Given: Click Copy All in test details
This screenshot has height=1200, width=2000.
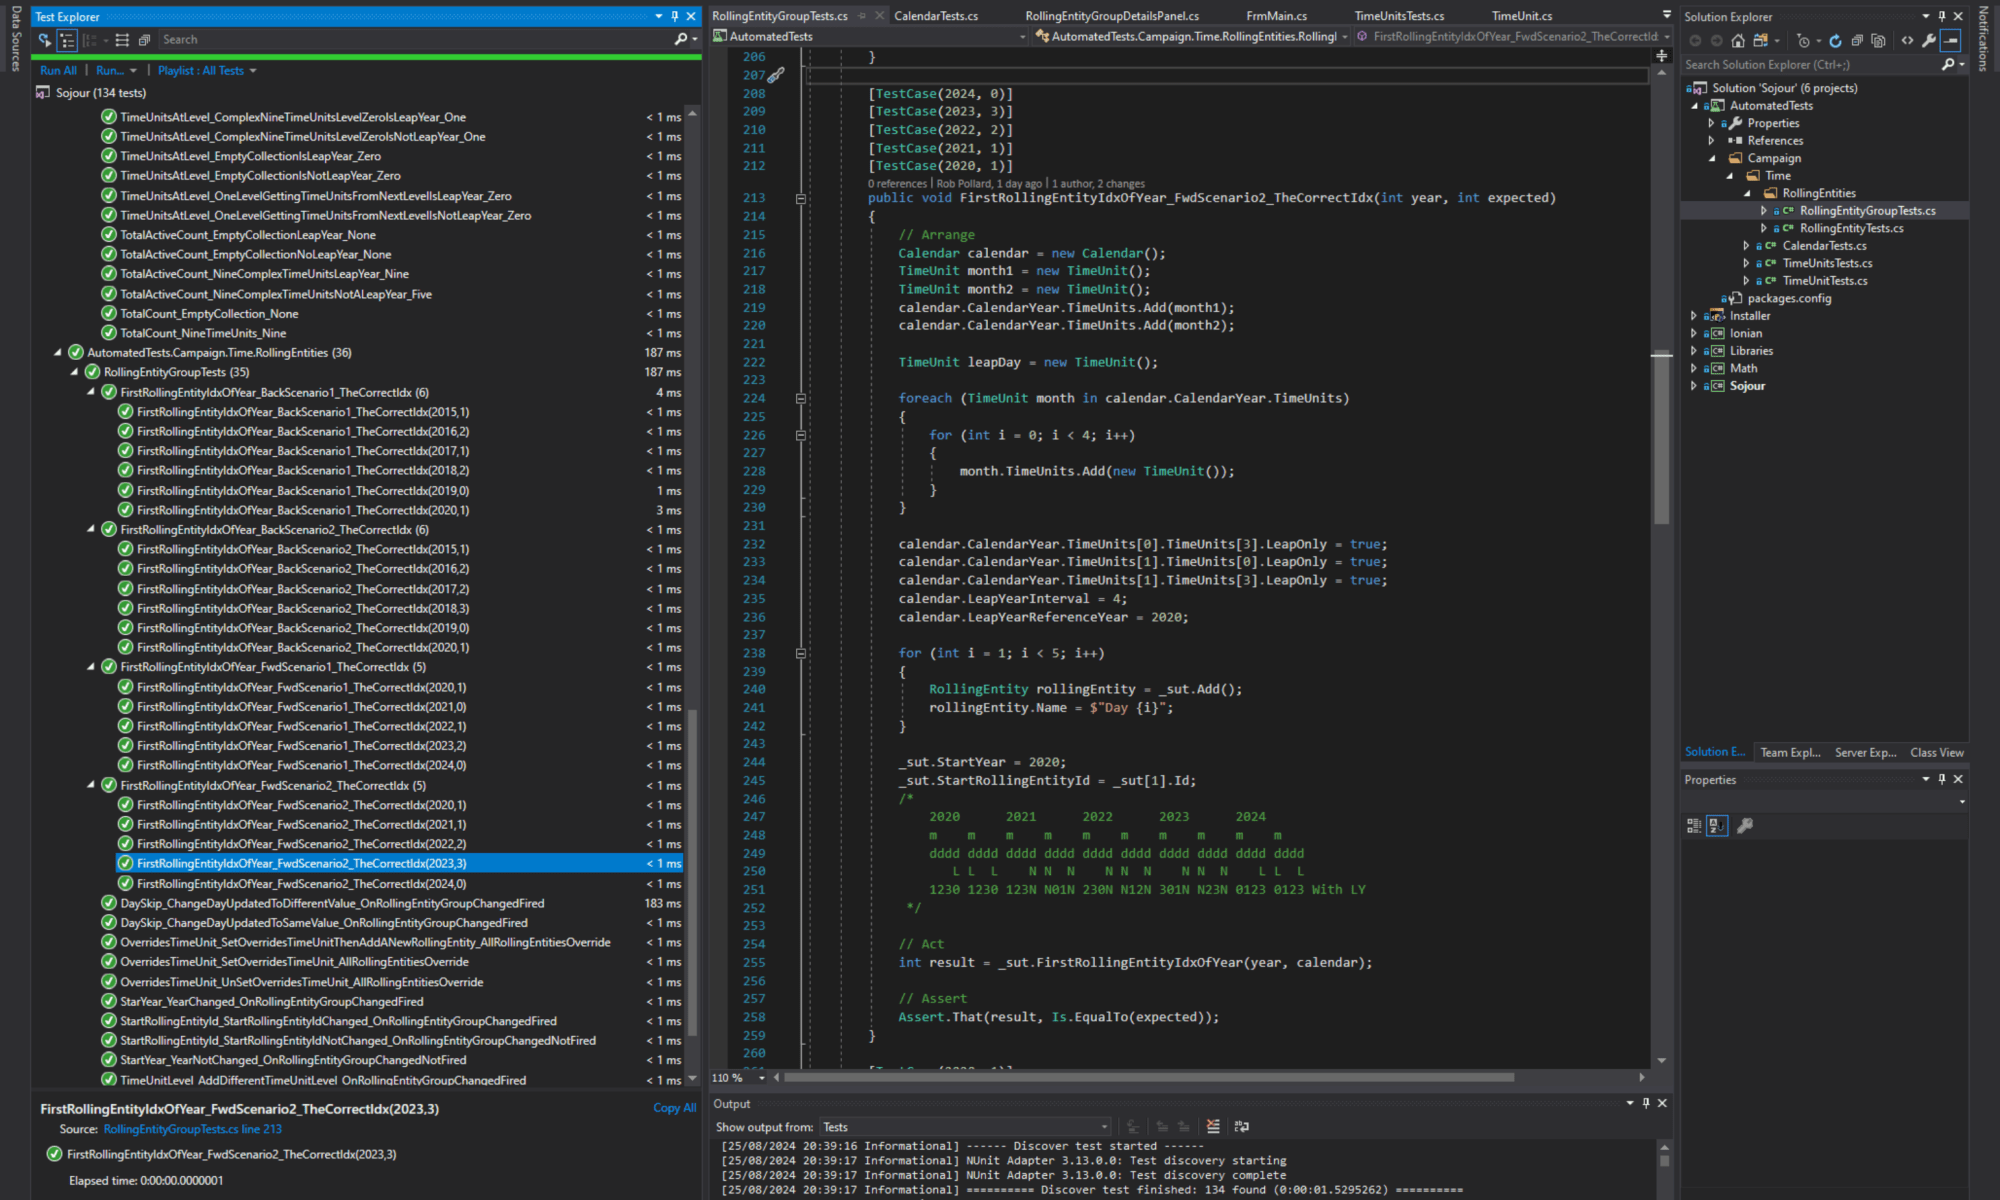Looking at the screenshot, I should pos(673,1108).
